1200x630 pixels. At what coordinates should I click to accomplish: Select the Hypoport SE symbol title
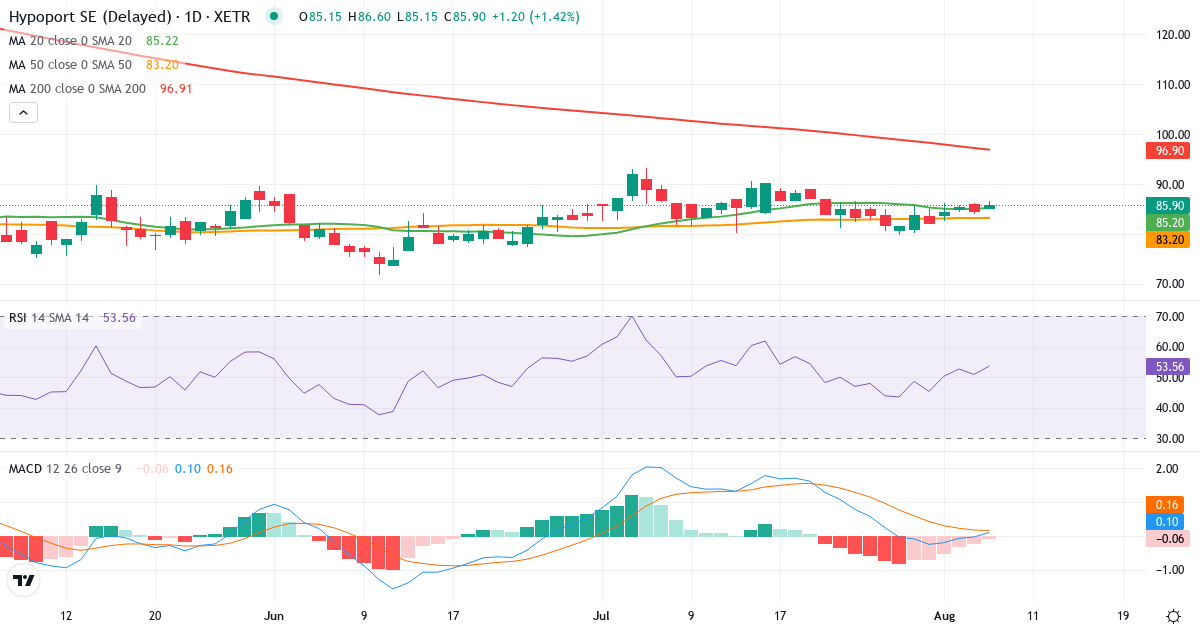click(x=129, y=17)
